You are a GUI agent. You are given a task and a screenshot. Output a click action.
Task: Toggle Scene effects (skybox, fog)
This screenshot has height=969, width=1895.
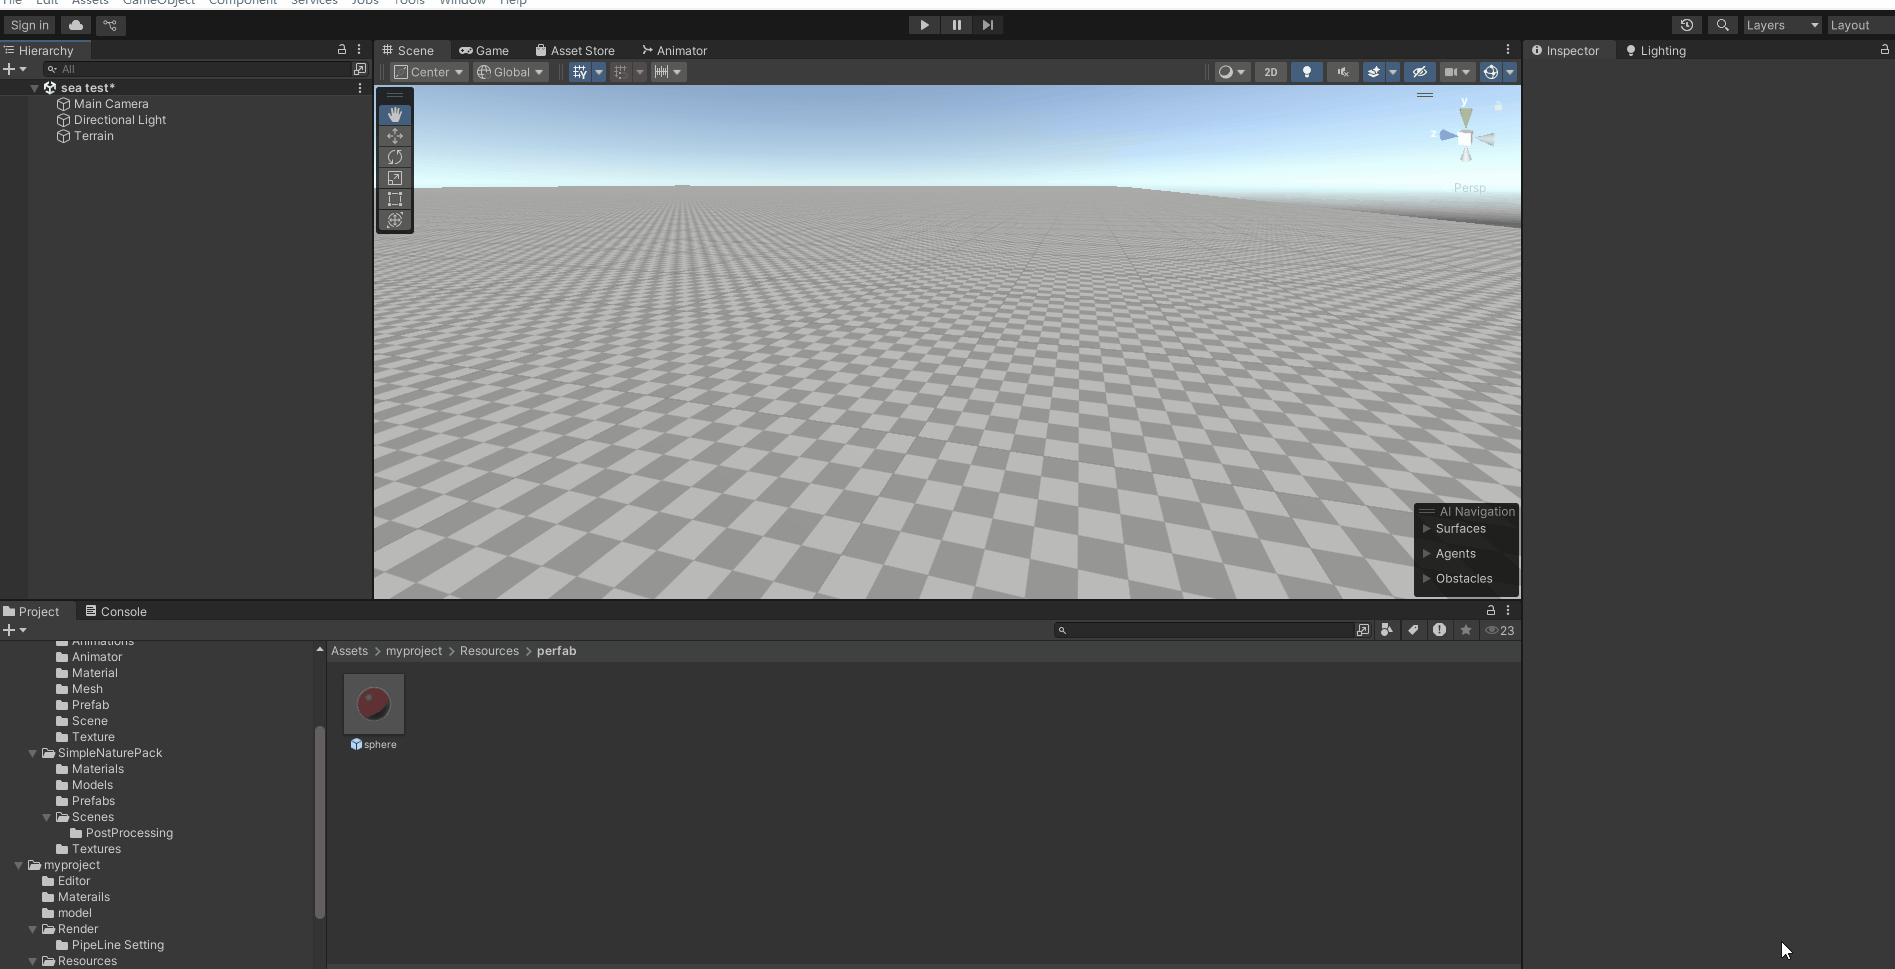[x=1374, y=72]
